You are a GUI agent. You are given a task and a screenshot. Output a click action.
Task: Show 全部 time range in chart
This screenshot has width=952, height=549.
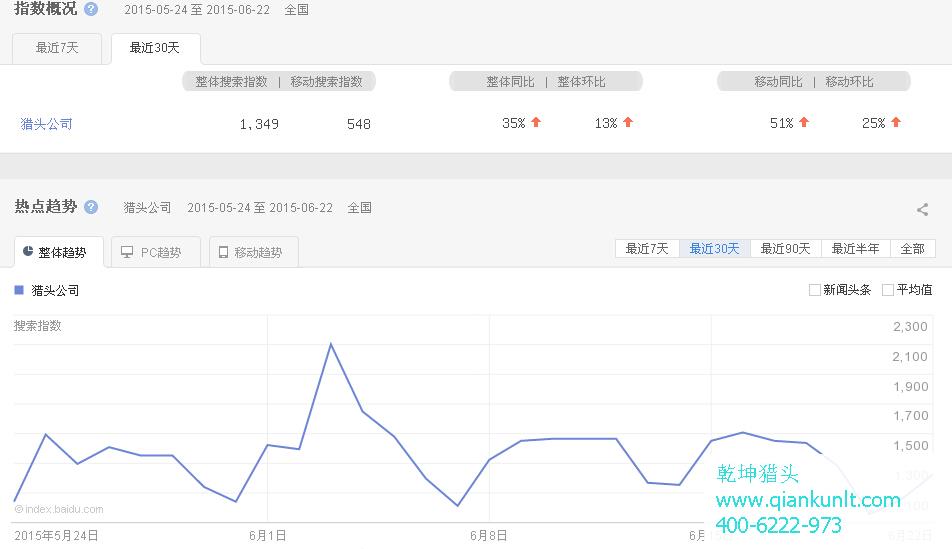click(912, 249)
